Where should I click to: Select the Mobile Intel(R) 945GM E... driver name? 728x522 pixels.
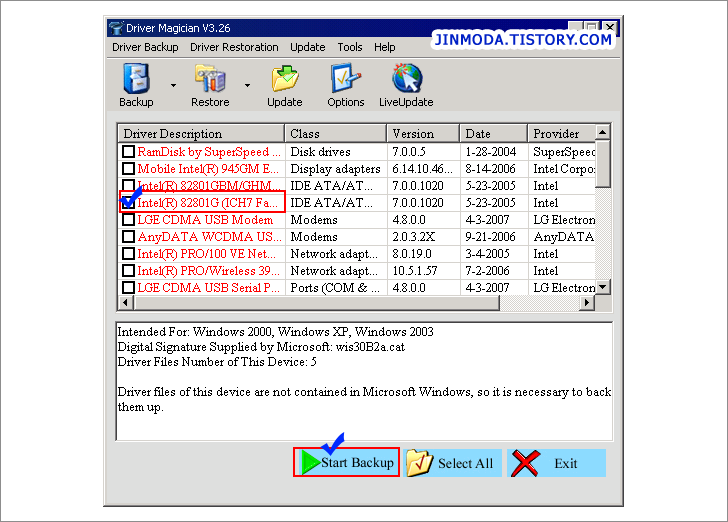pos(208,169)
